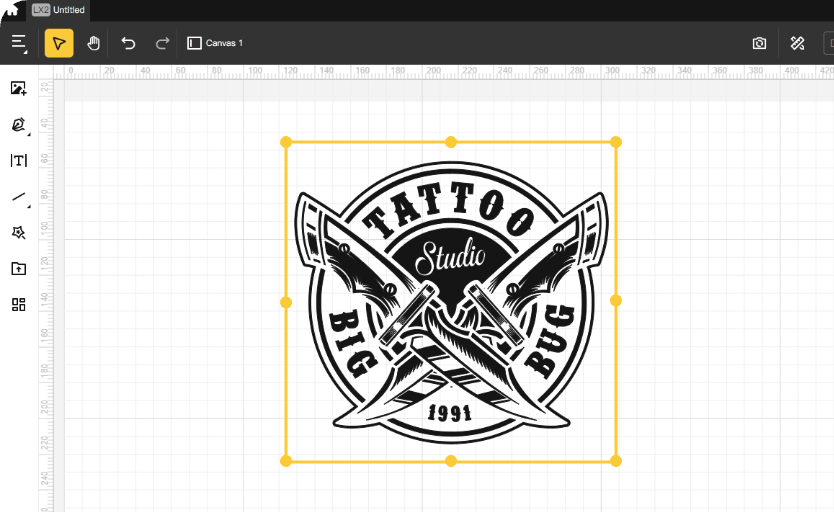Toggle the canvas panel icon
This screenshot has height=512, width=834.
pyautogui.click(x=194, y=43)
